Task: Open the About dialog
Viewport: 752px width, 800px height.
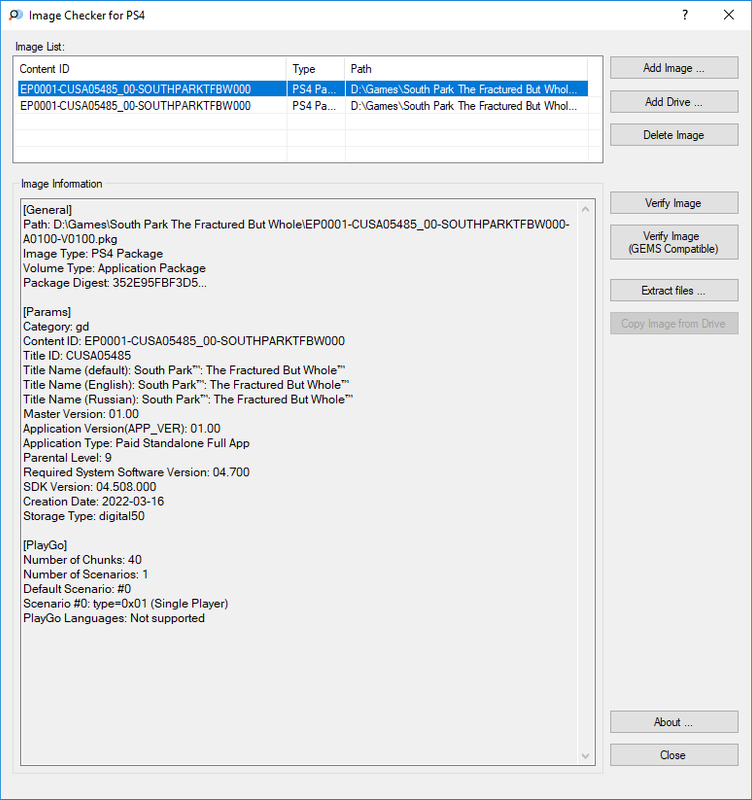Action: tap(674, 722)
